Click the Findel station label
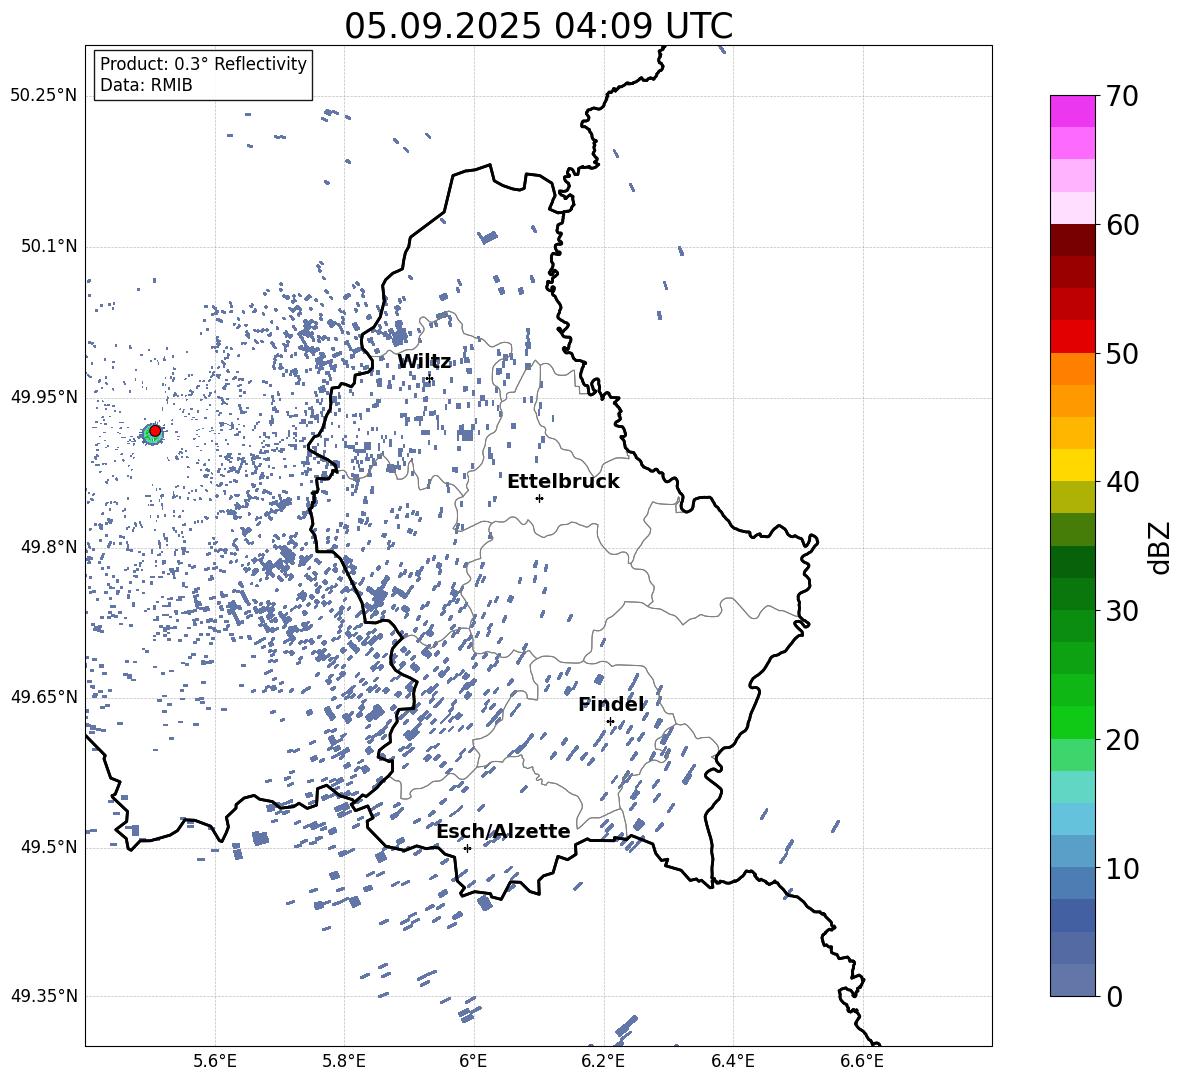The height and width of the screenshot is (1081, 1184). click(611, 704)
